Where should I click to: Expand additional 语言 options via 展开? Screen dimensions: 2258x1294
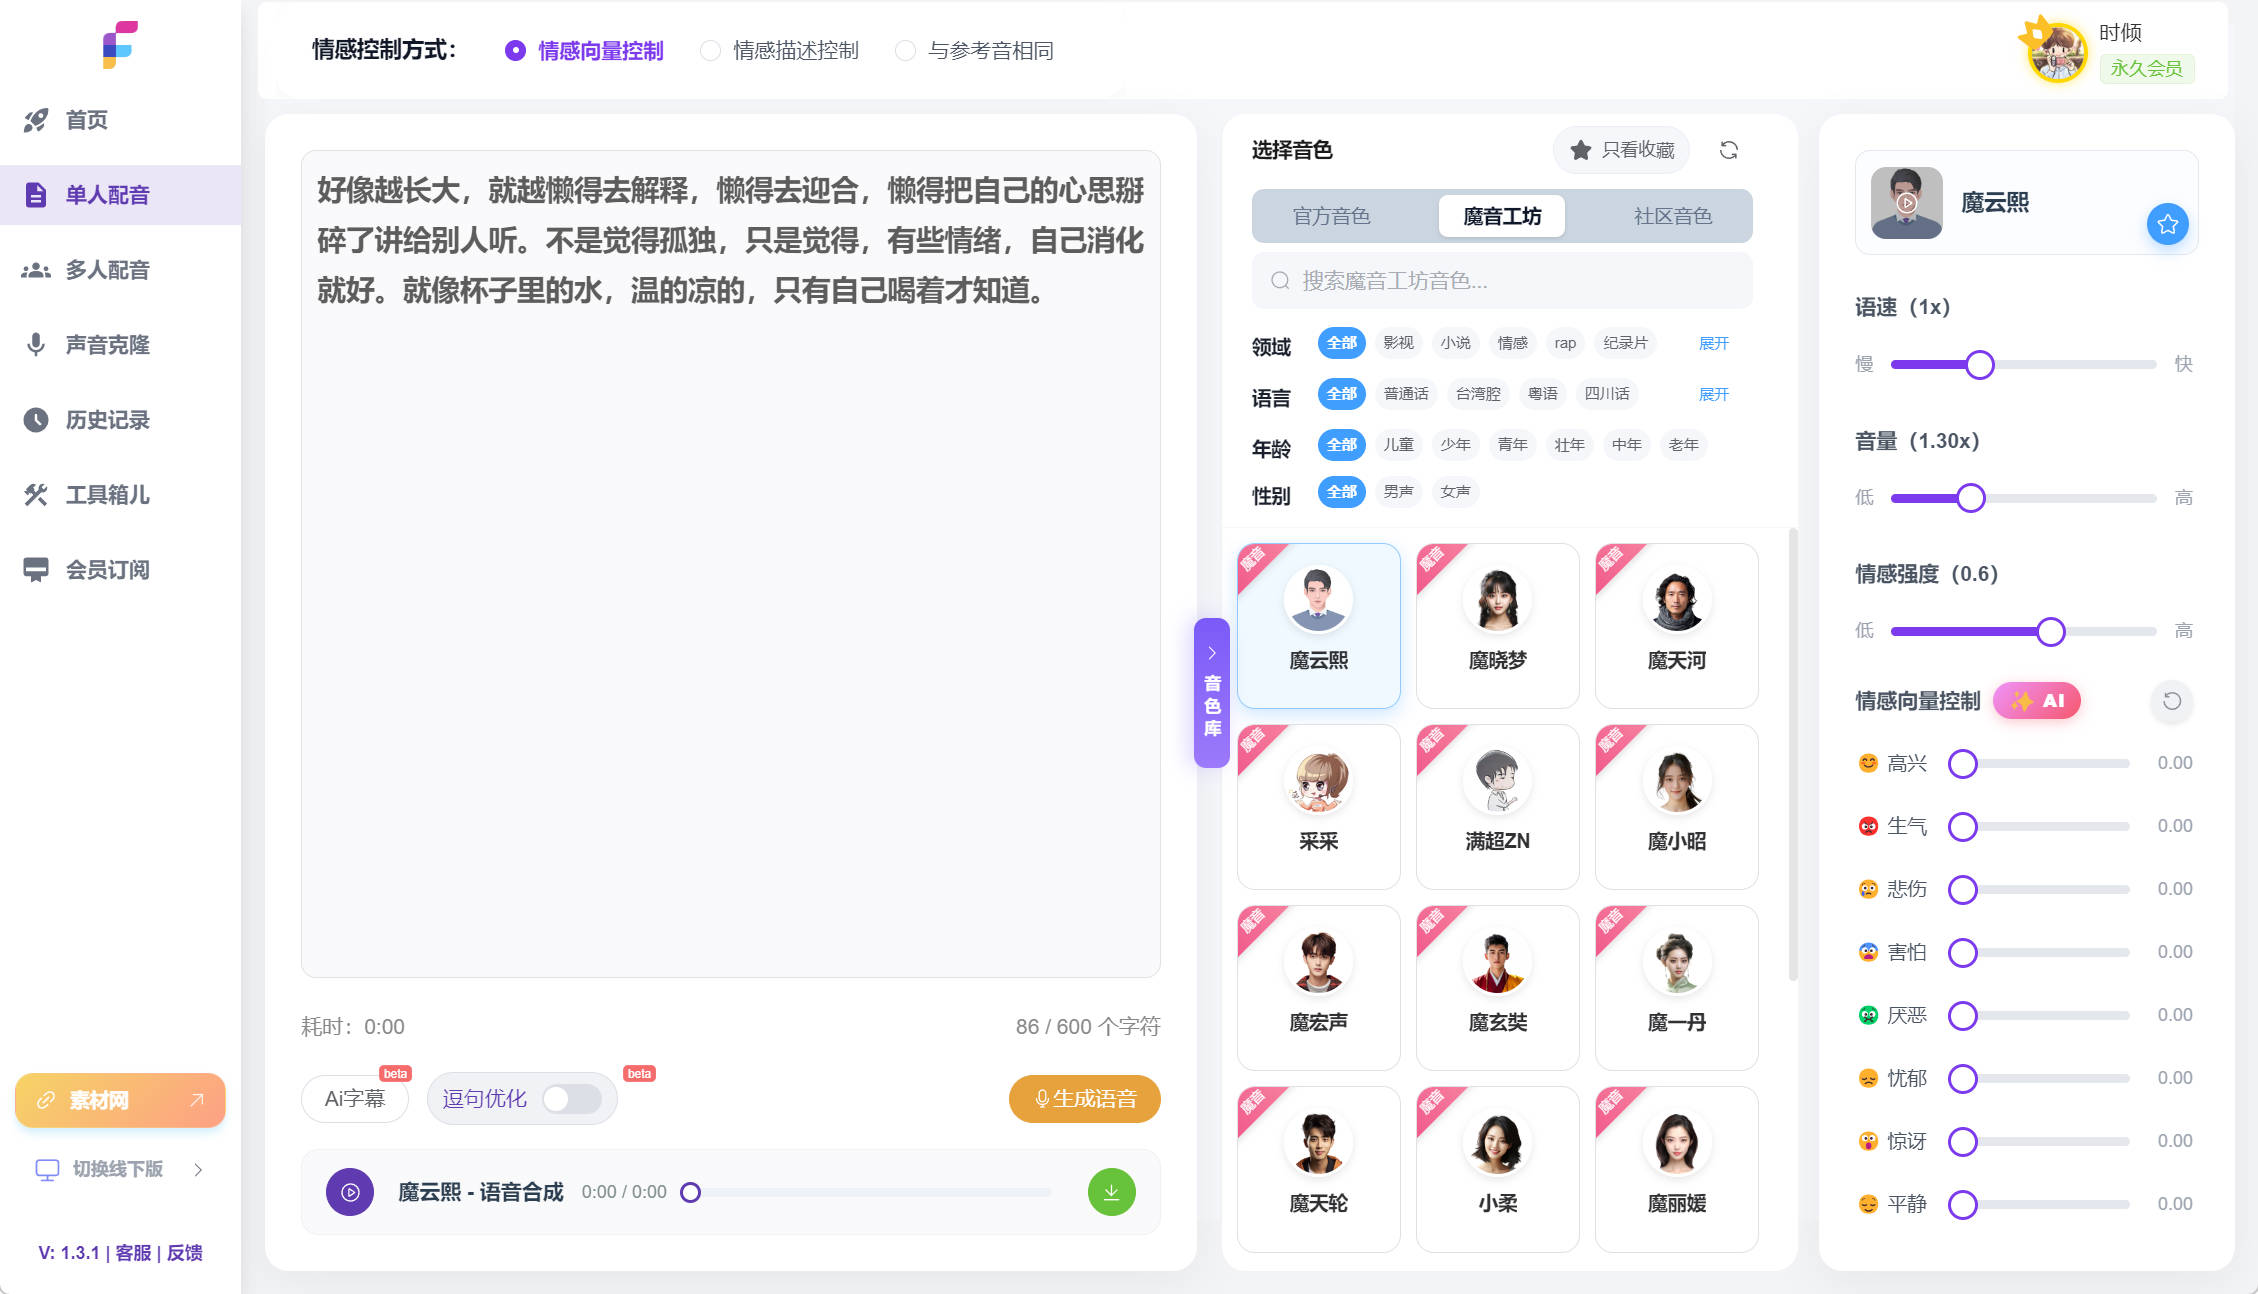coord(1714,394)
